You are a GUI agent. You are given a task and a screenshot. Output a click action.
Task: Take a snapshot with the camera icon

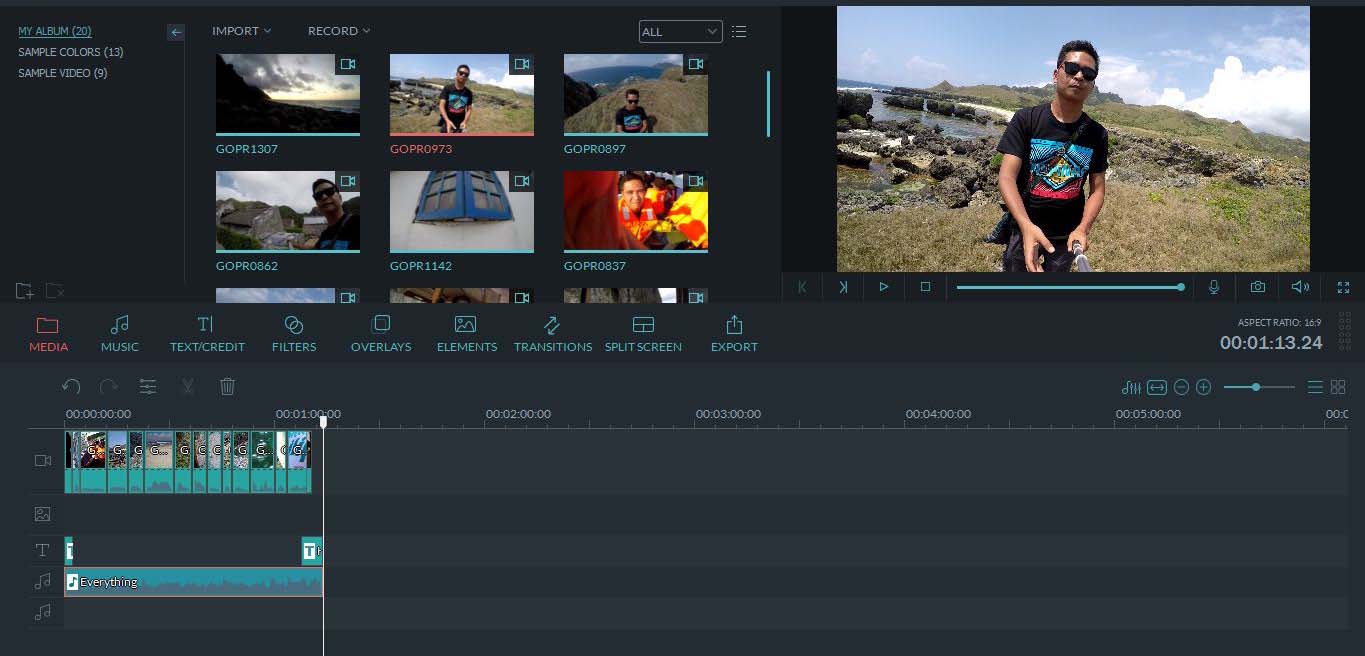(x=1257, y=287)
